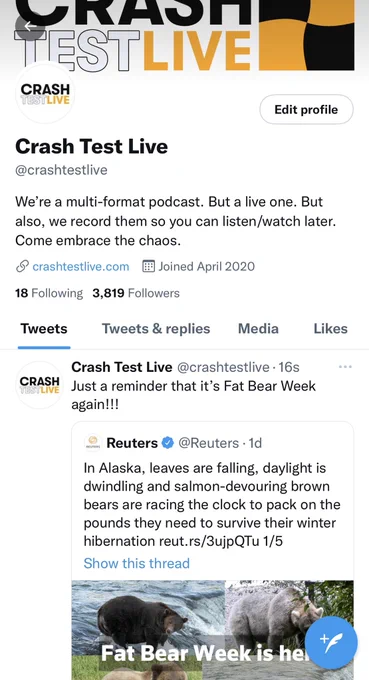View the 18 Following list
Screen dimensions: 369x680
[x=49, y=293]
